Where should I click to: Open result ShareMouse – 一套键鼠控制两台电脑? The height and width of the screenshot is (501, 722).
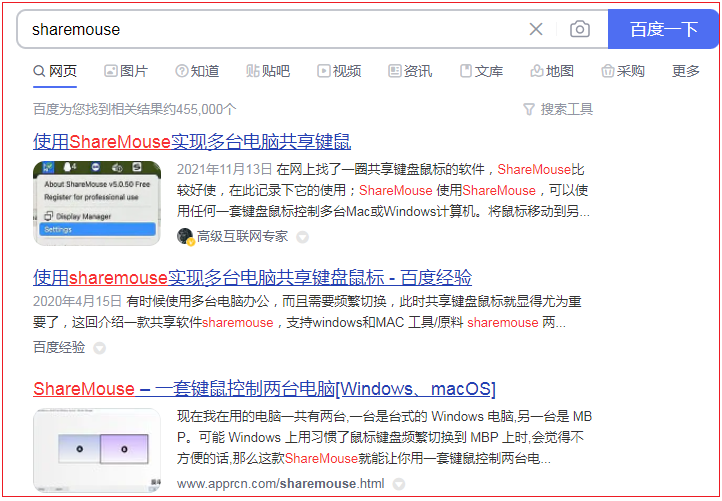coord(264,389)
